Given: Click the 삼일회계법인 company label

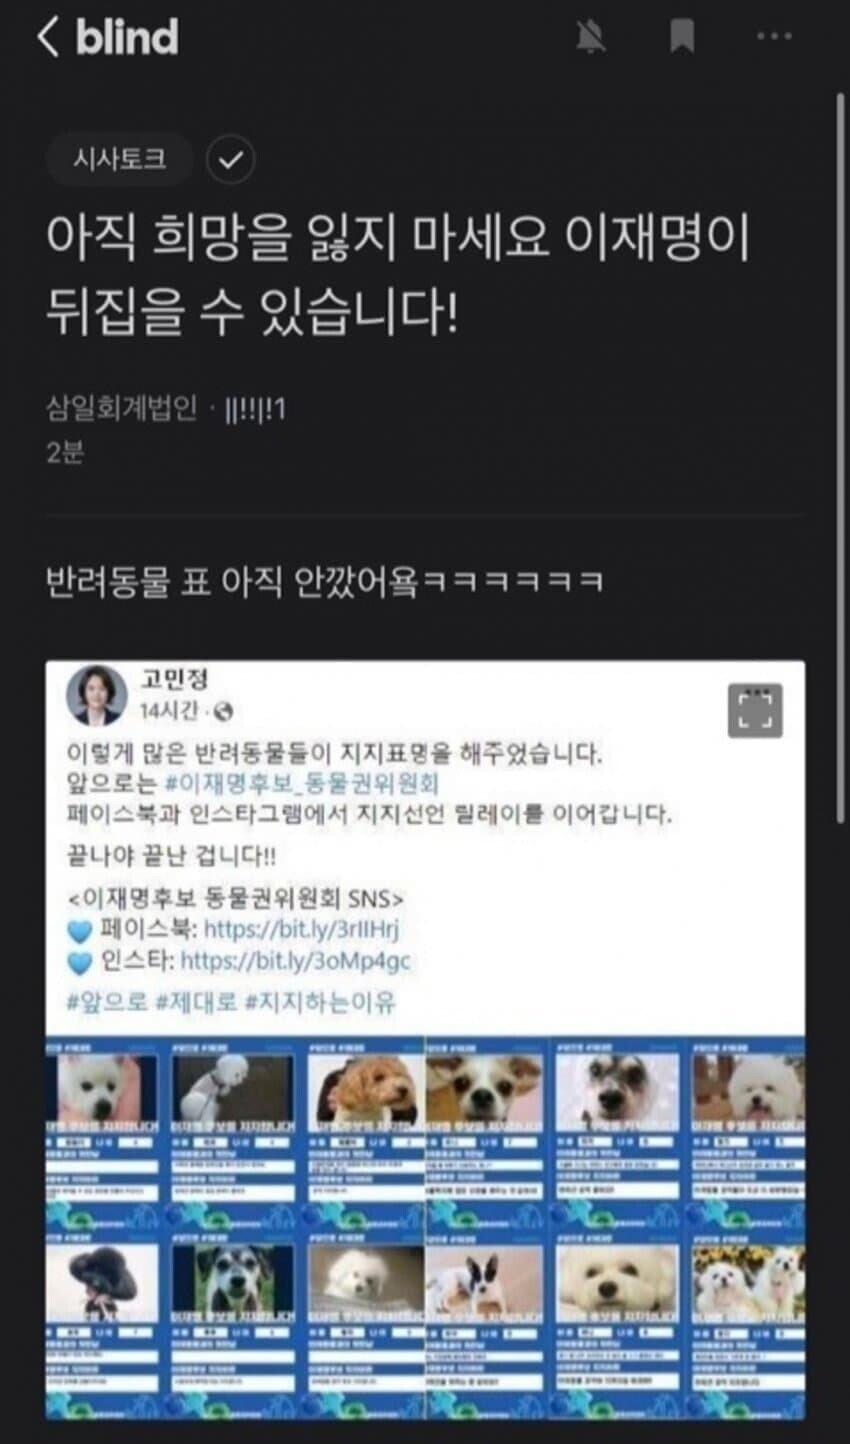Looking at the screenshot, I should click(x=122, y=409).
